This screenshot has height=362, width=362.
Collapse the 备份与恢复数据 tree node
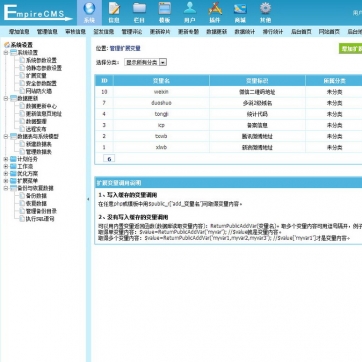(x=6, y=188)
